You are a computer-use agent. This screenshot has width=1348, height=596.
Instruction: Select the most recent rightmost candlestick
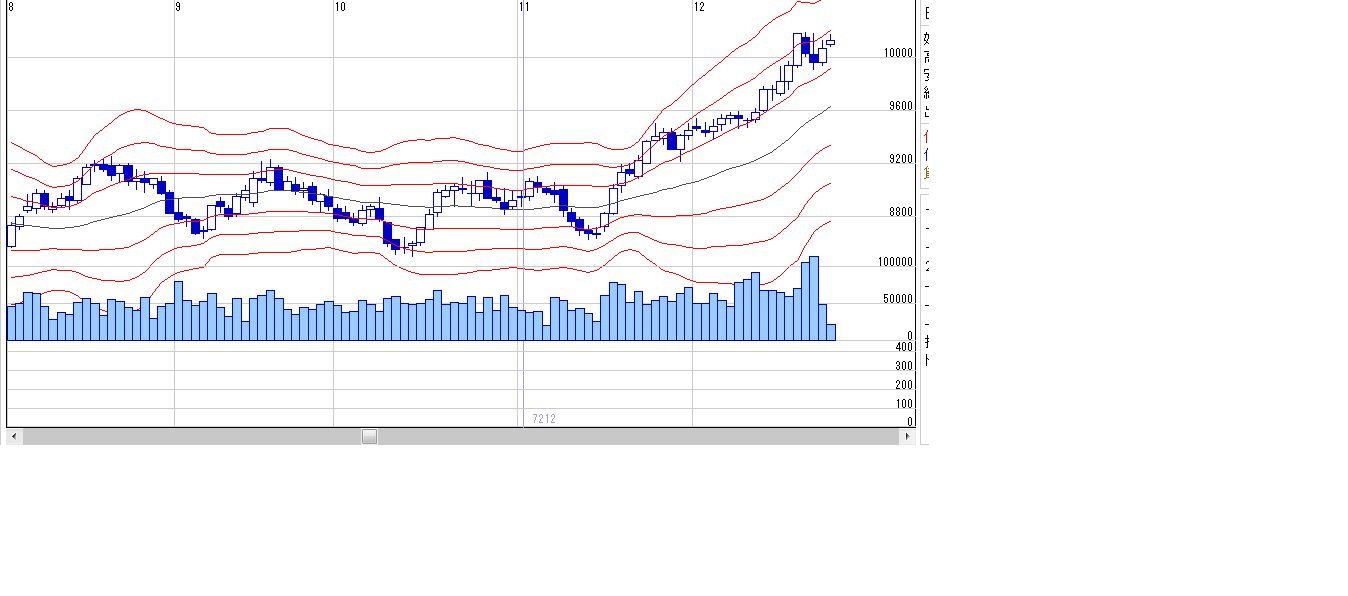point(830,41)
